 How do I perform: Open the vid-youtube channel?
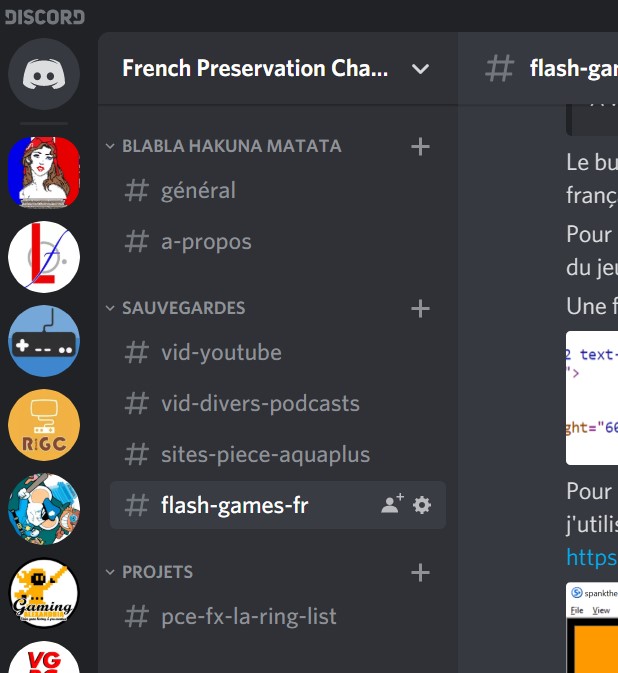click(x=278, y=352)
